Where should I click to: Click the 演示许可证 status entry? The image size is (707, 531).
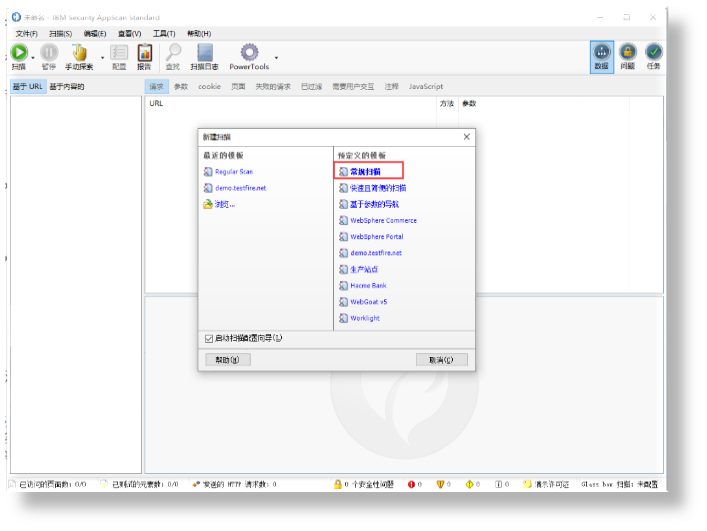(x=546, y=485)
